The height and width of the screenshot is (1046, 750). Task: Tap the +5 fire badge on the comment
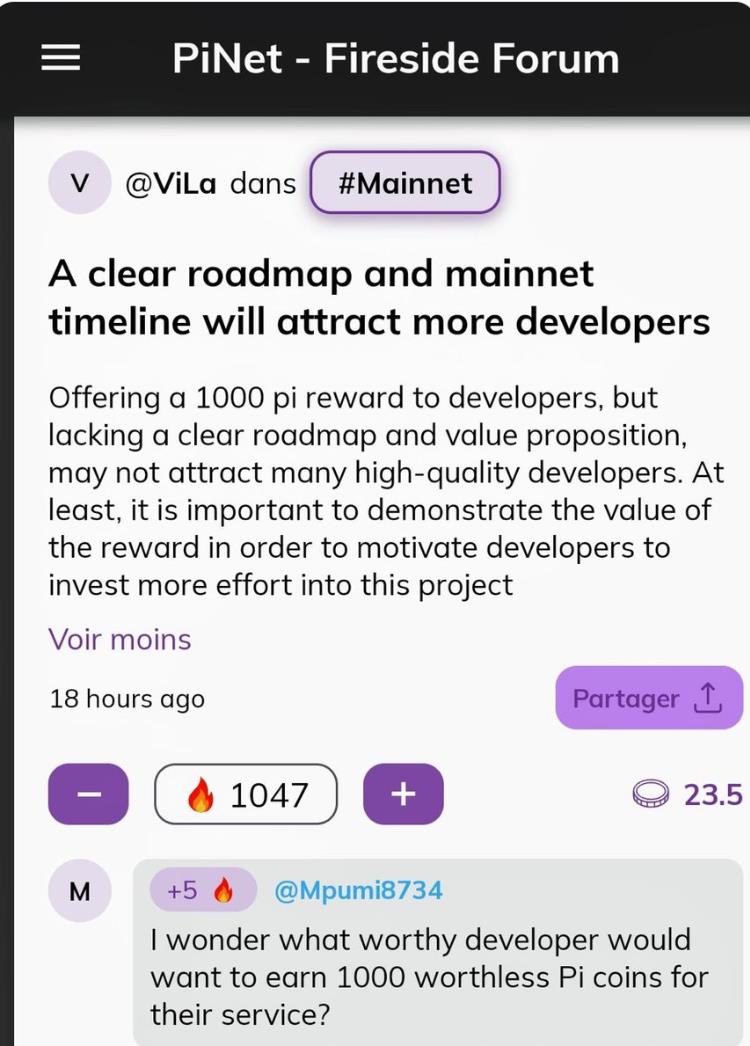click(x=204, y=890)
